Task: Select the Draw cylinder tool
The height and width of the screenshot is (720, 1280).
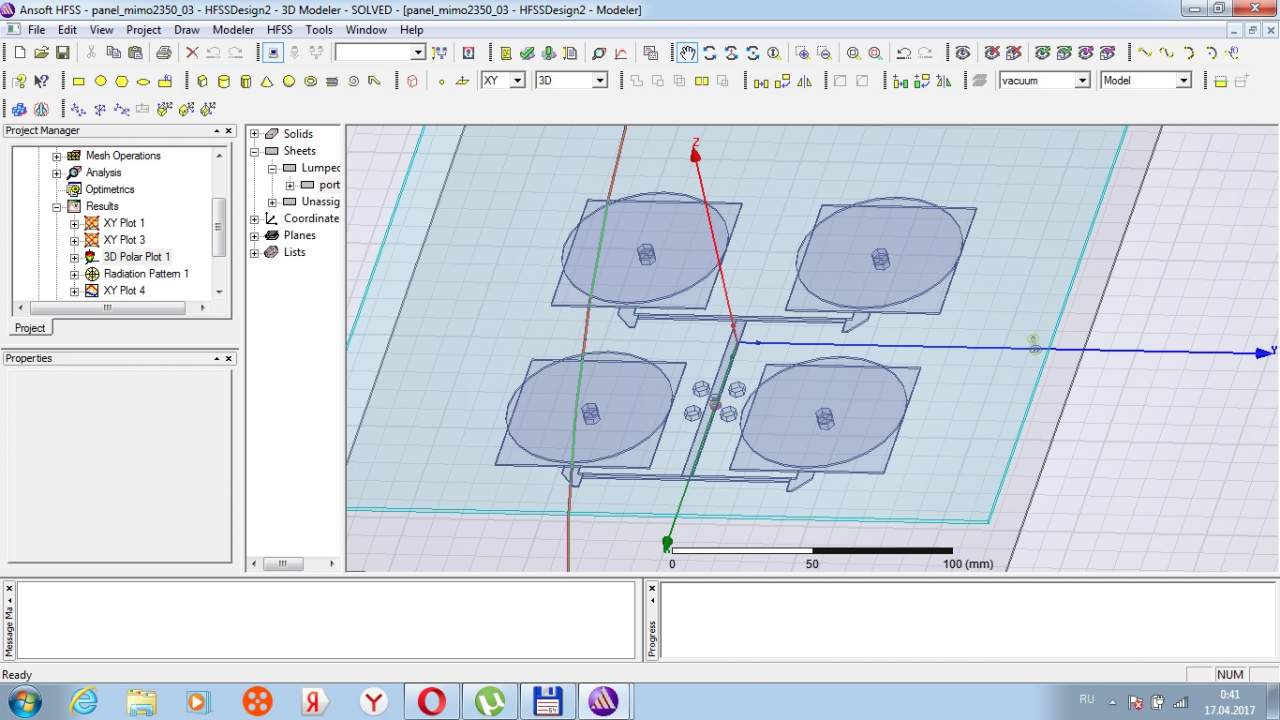Action: (223, 81)
